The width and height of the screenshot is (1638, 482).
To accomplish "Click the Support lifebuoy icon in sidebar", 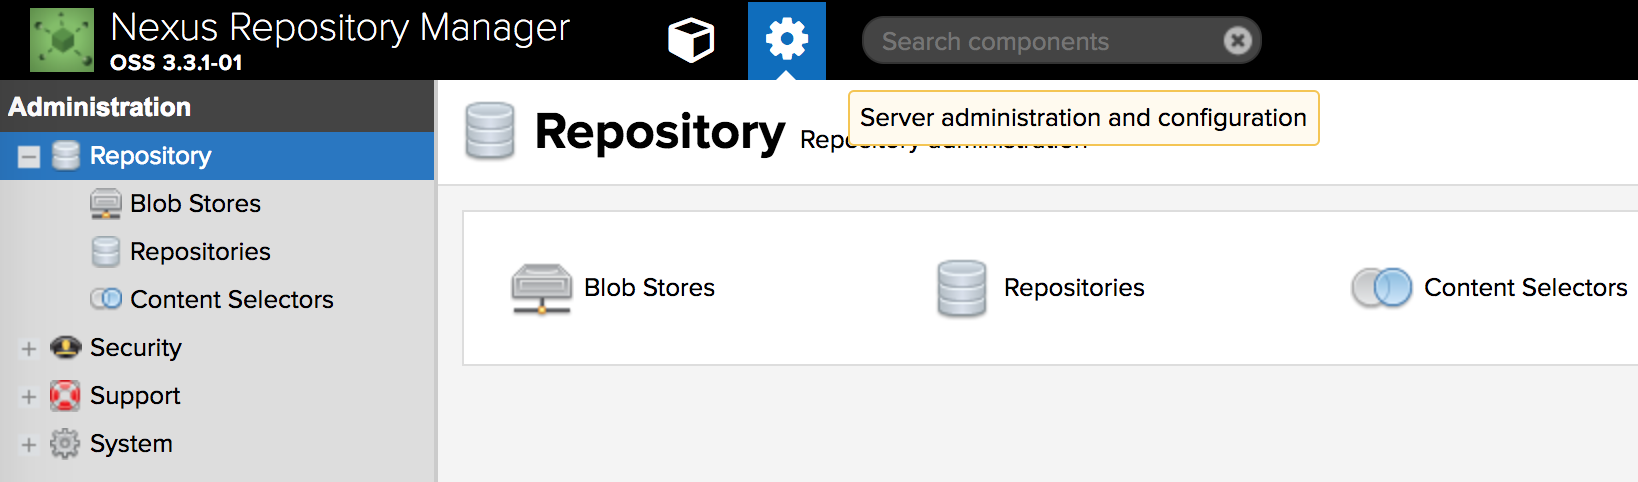I will 65,395.
